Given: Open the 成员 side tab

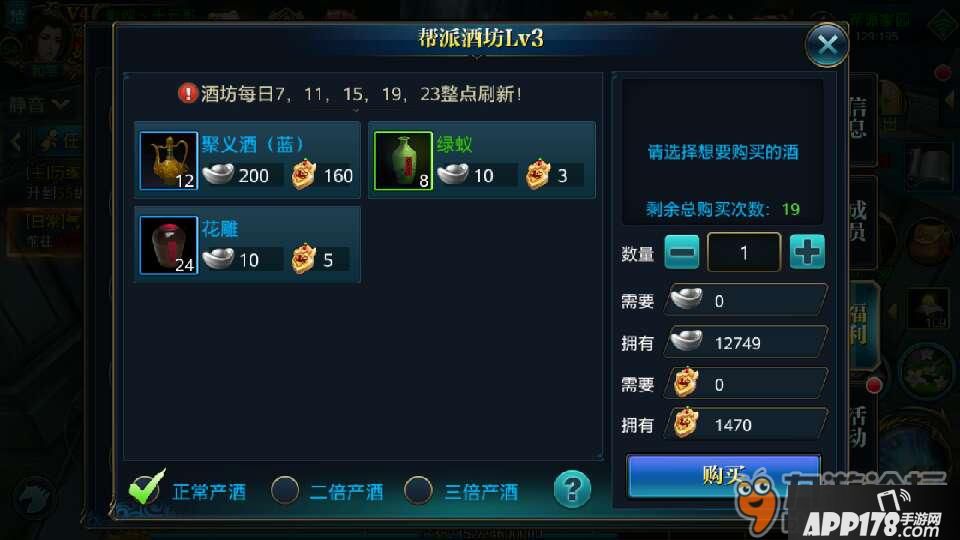Looking at the screenshot, I should pyautogui.click(x=860, y=222).
